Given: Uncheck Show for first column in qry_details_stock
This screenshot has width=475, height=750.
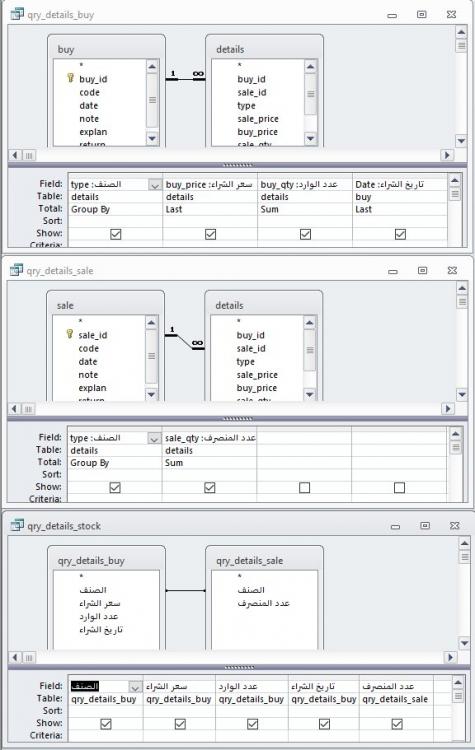Looking at the screenshot, I should click(x=106, y=724).
